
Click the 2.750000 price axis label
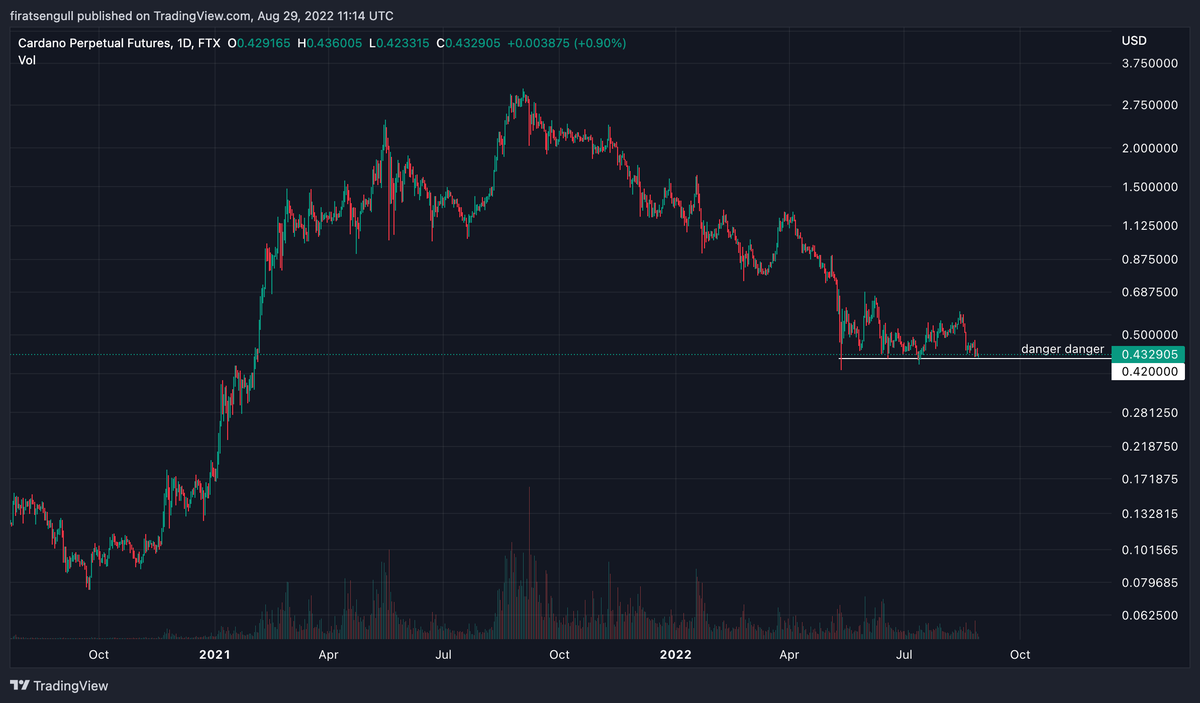(x=1150, y=105)
